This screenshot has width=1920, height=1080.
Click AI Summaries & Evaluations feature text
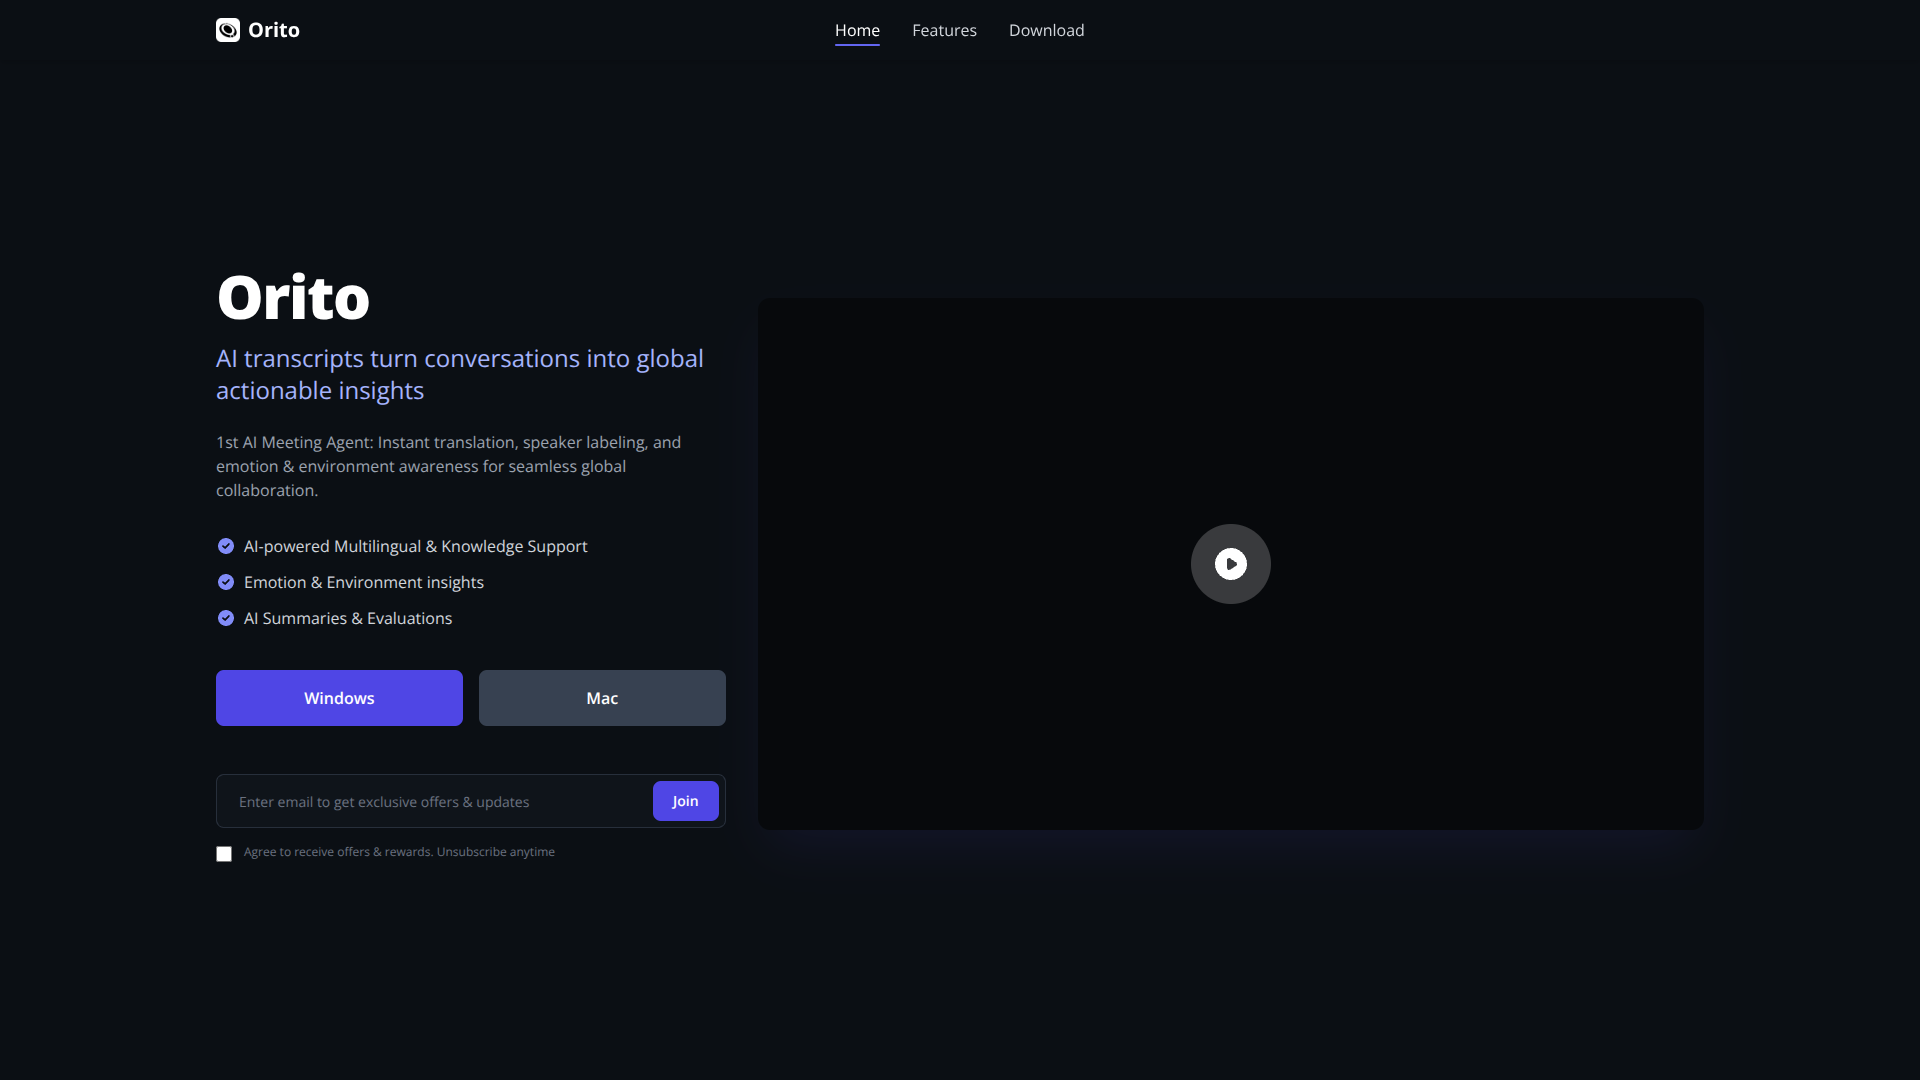point(348,618)
